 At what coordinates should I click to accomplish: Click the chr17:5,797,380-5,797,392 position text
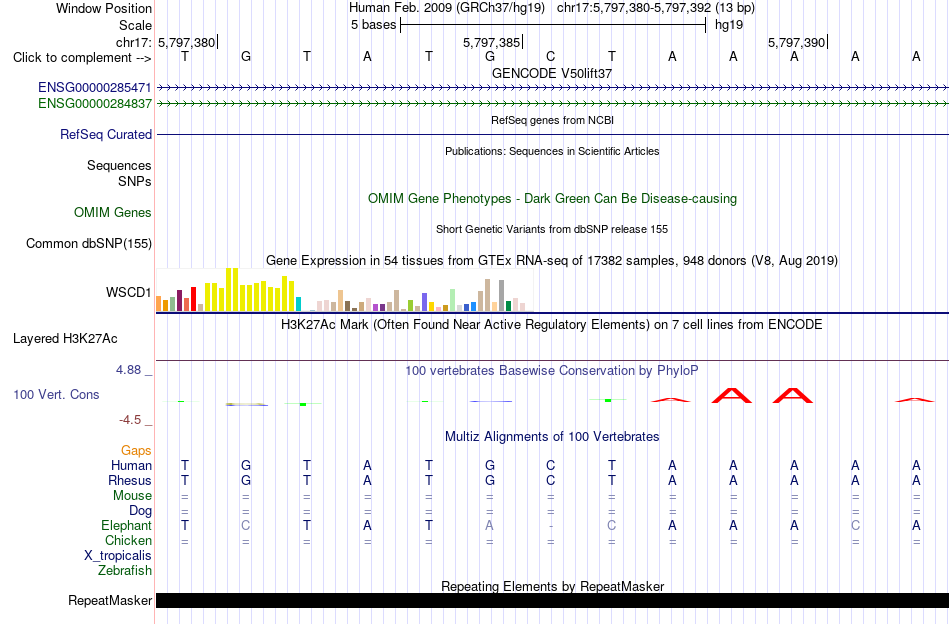coord(656,8)
